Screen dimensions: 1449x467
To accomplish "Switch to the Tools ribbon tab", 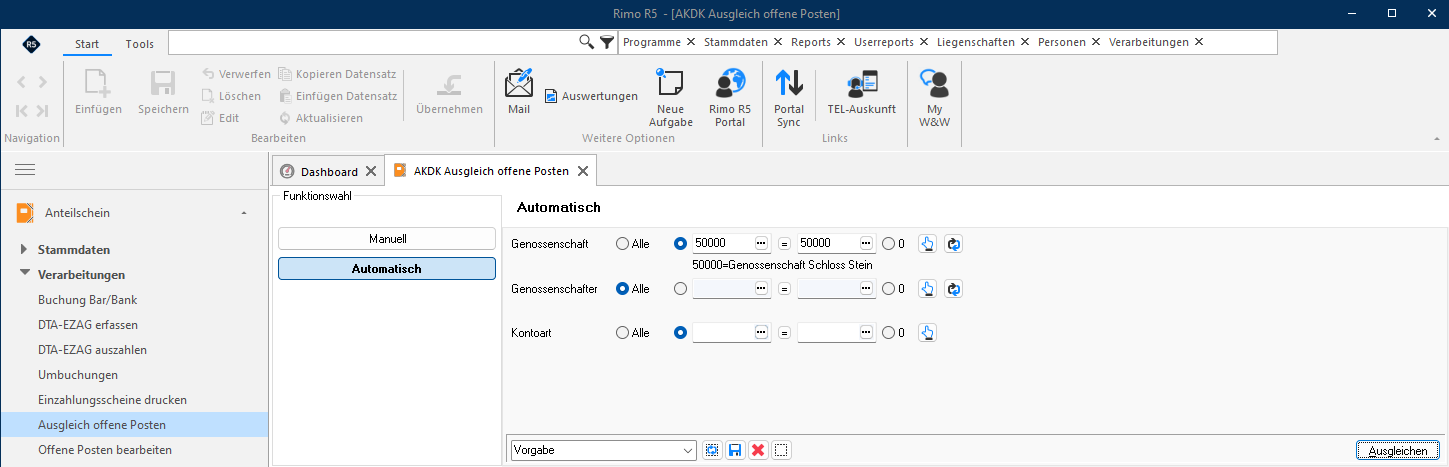I will coord(140,44).
